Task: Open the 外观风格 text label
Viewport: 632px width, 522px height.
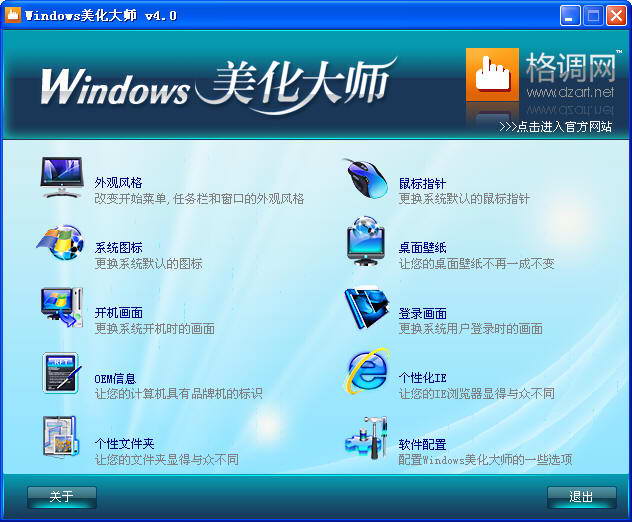Action: [x=118, y=183]
